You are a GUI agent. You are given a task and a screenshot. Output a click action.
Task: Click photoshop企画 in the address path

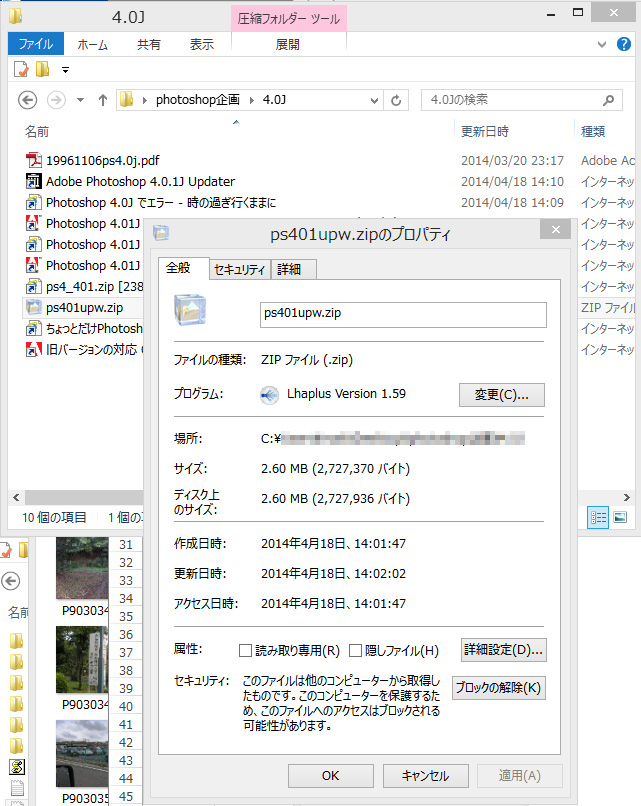tap(198, 100)
